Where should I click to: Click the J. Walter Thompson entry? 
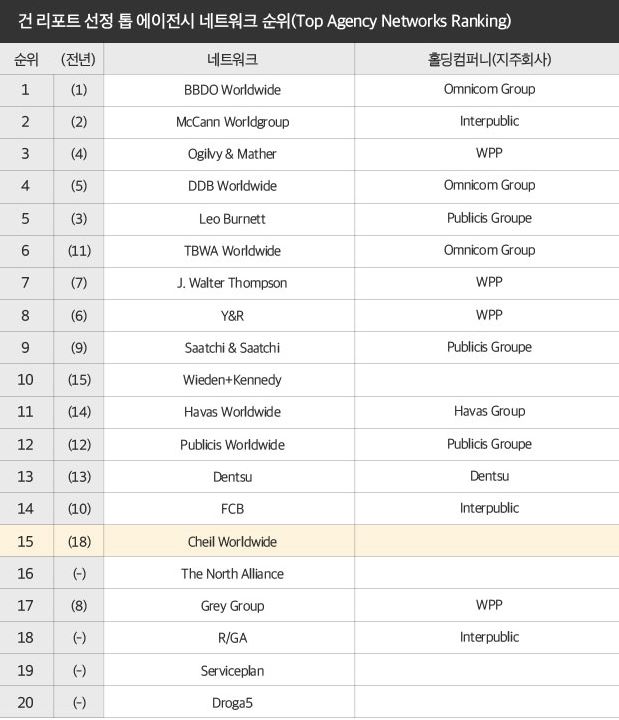click(232, 283)
